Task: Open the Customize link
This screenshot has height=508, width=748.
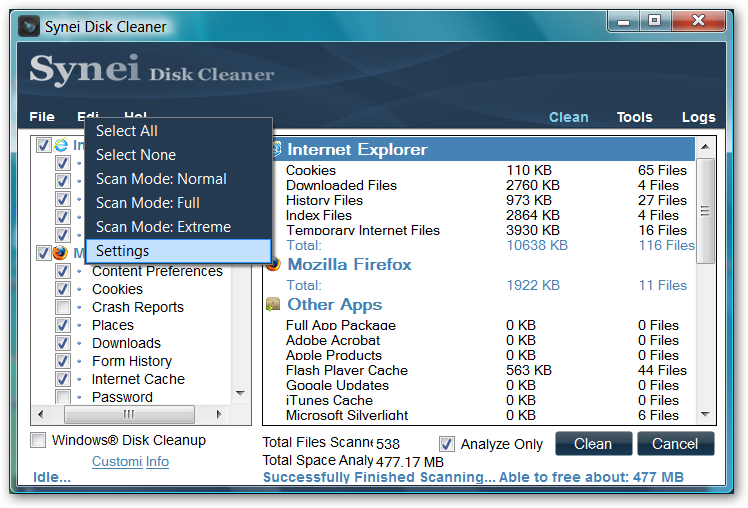Action: coord(117,461)
